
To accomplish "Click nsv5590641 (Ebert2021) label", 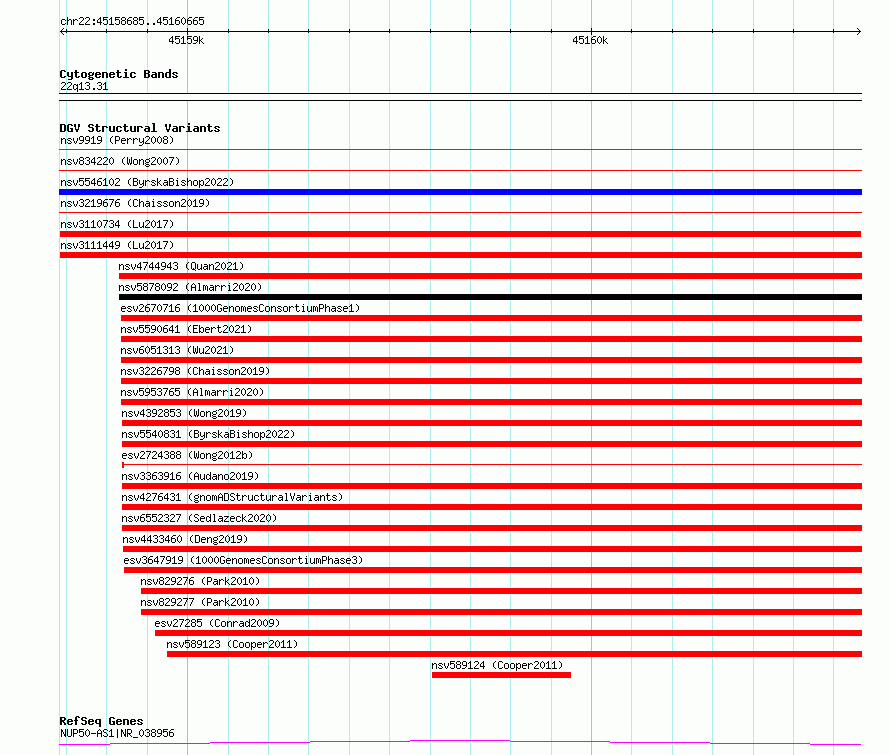I will (186, 329).
